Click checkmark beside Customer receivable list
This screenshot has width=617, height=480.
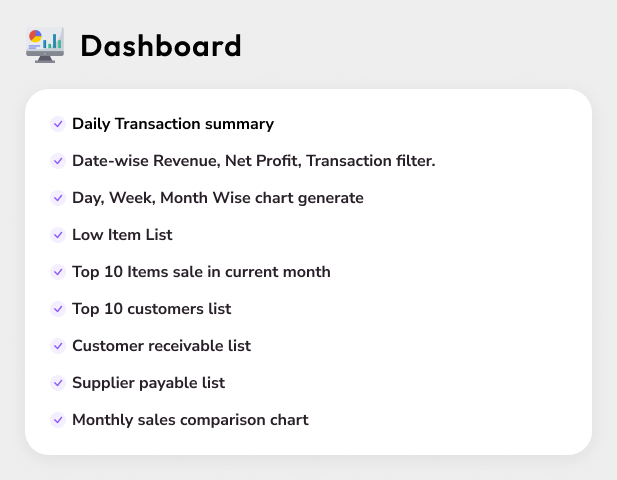pos(58,346)
